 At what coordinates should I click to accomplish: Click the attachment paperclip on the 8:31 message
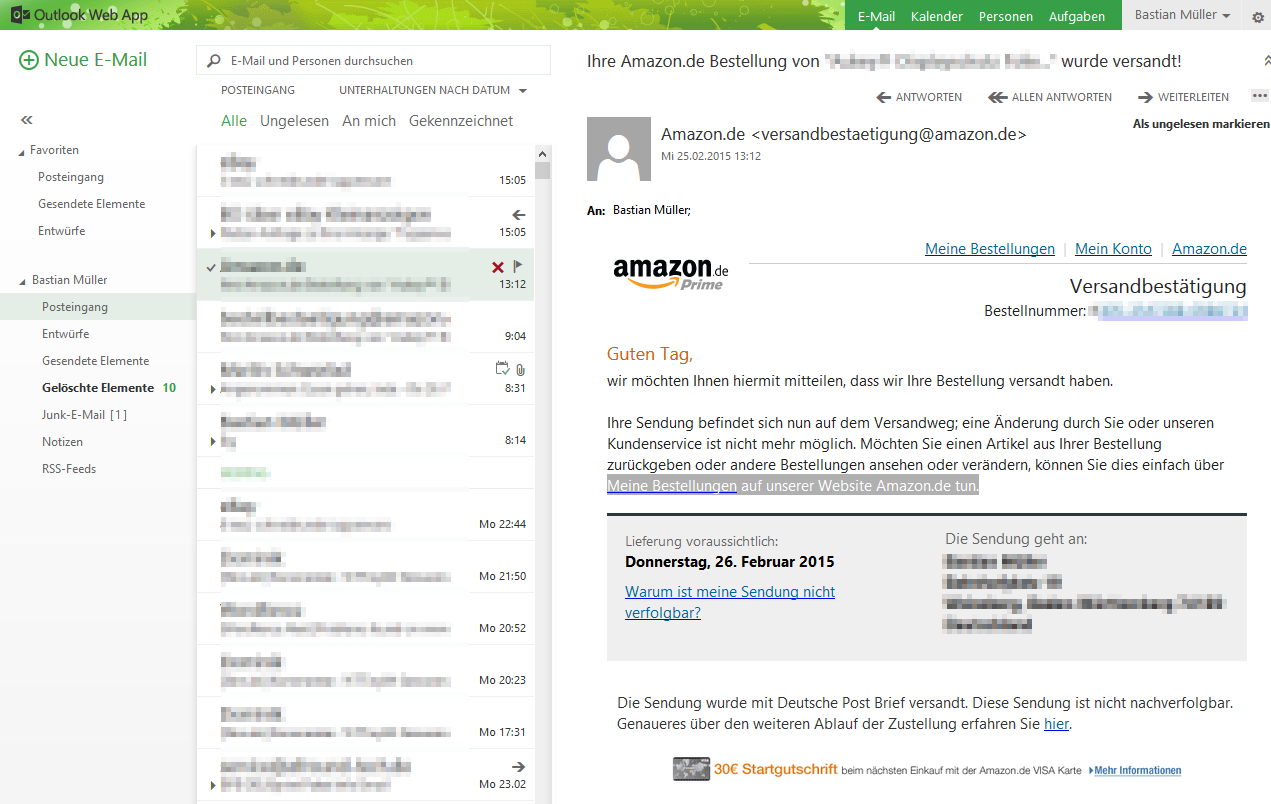[520, 369]
